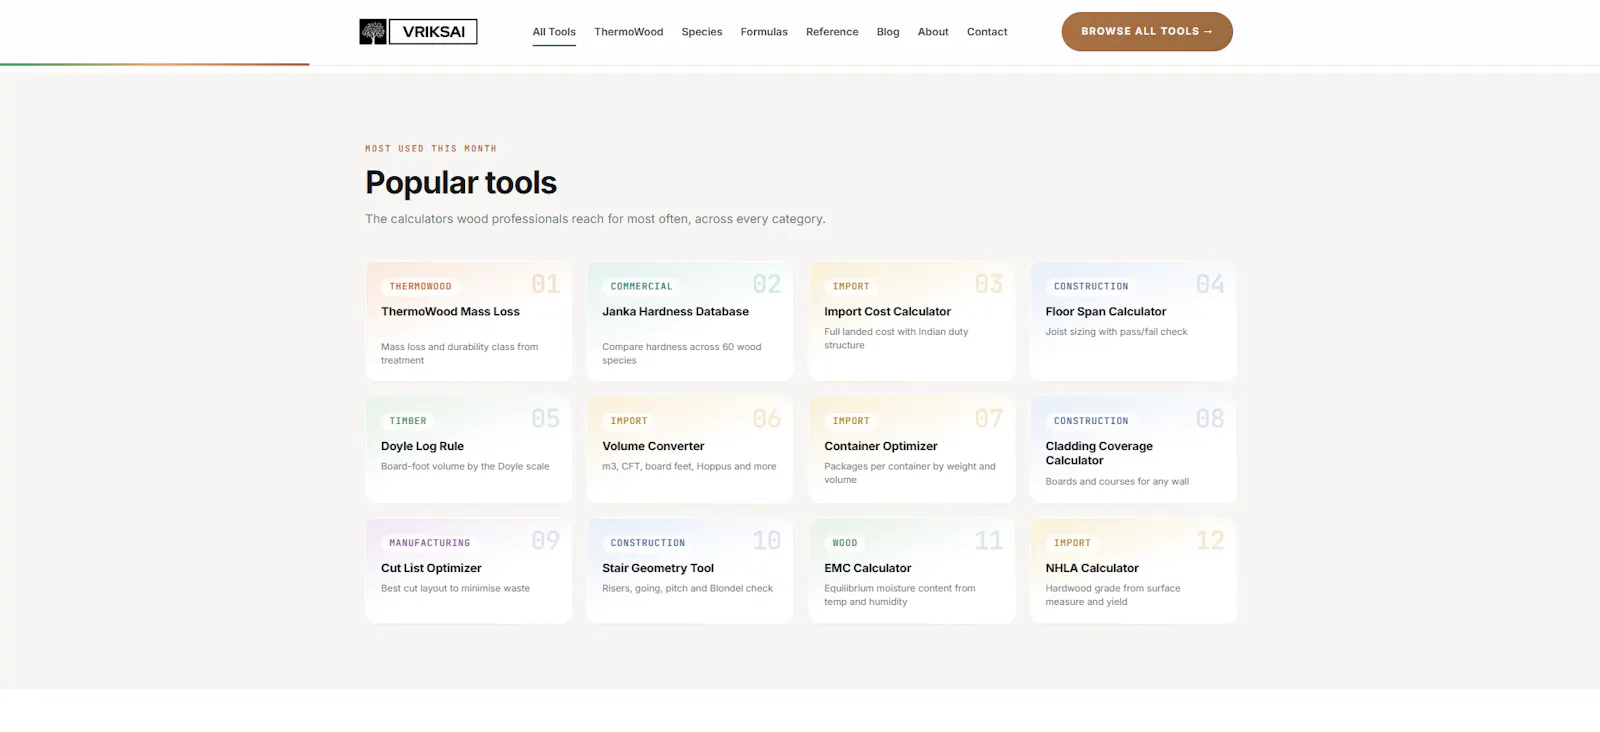Click 'Compare hardness across 60 wood species' text
Viewport: 1600px width, 732px height.
point(682,354)
